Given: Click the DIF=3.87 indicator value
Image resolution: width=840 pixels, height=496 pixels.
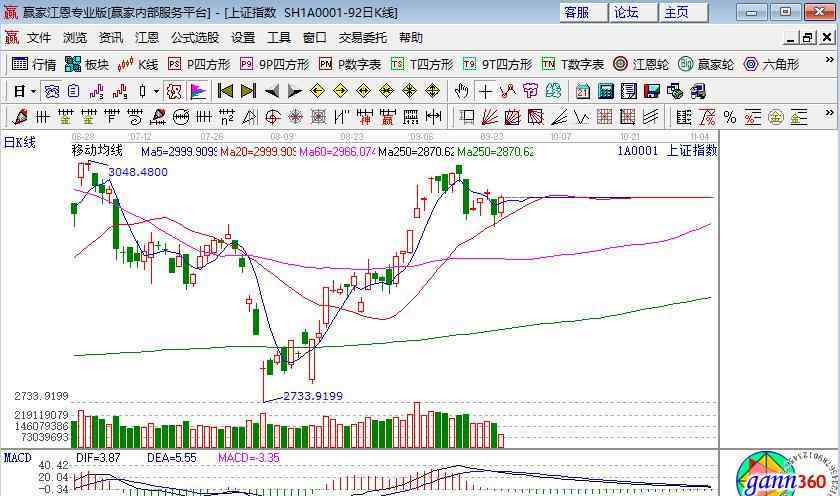Looking at the screenshot, I should 98,458.
